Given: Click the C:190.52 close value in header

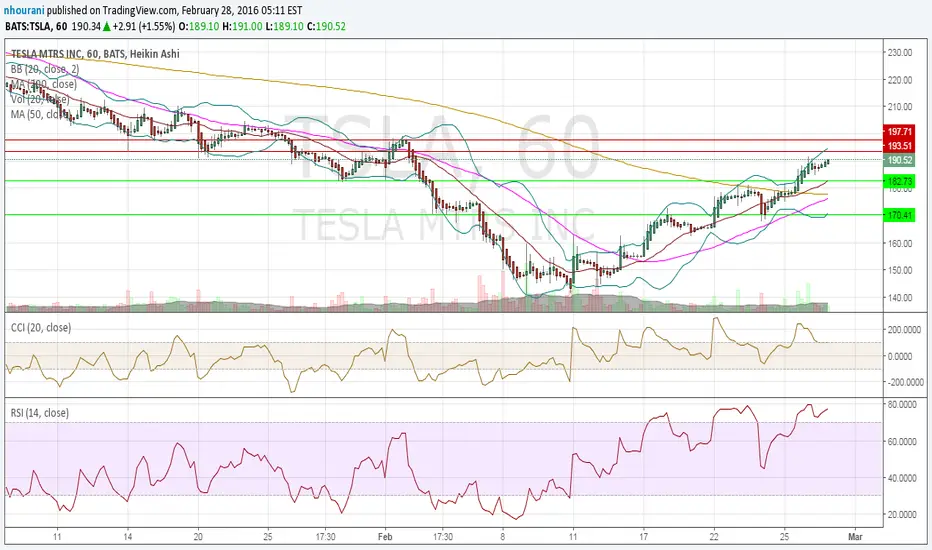Looking at the screenshot, I should coord(326,27).
